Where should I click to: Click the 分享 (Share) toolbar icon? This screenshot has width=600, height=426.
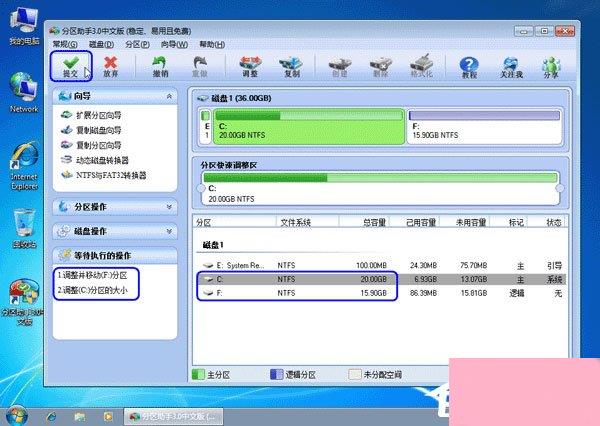point(551,67)
